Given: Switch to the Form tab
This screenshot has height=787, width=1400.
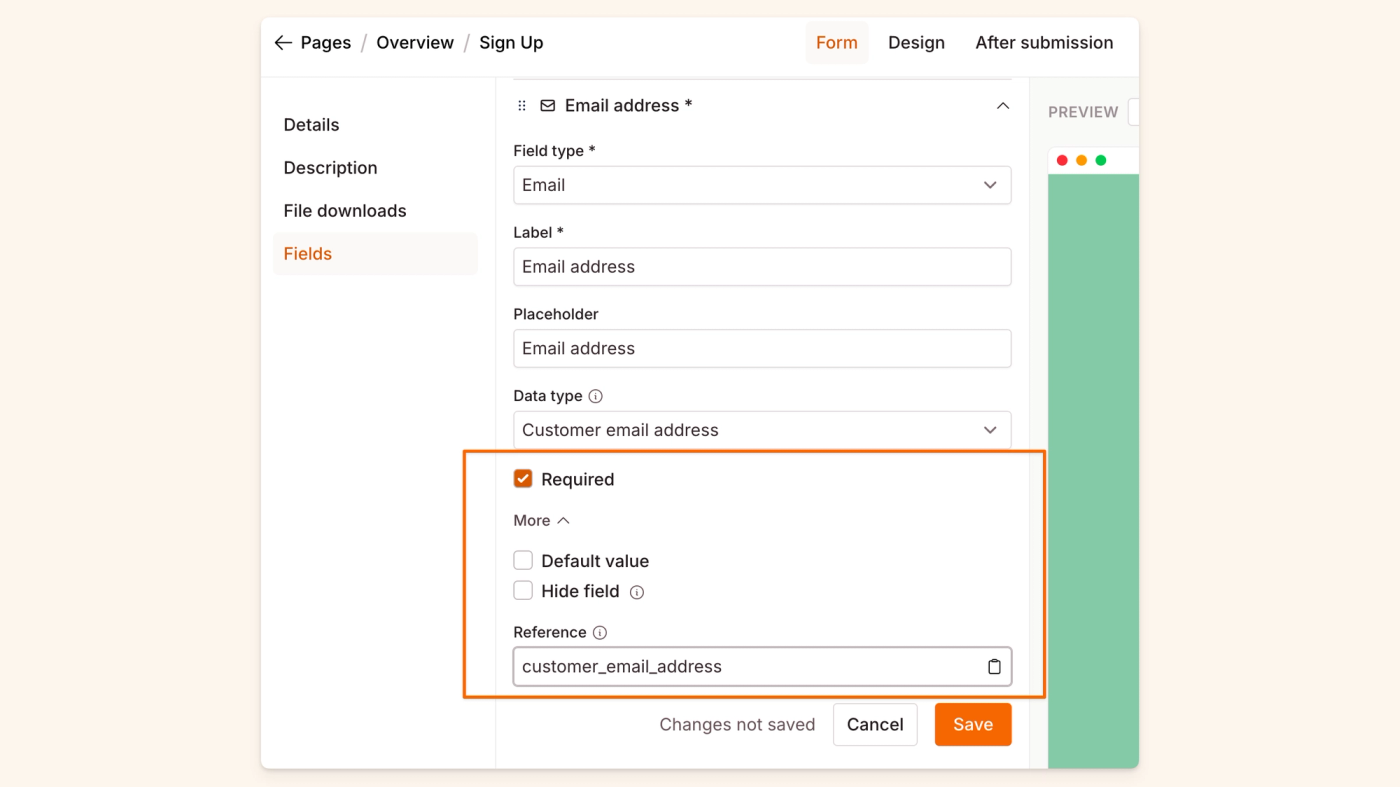Looking at the screenshot, I should coord(837,43).
